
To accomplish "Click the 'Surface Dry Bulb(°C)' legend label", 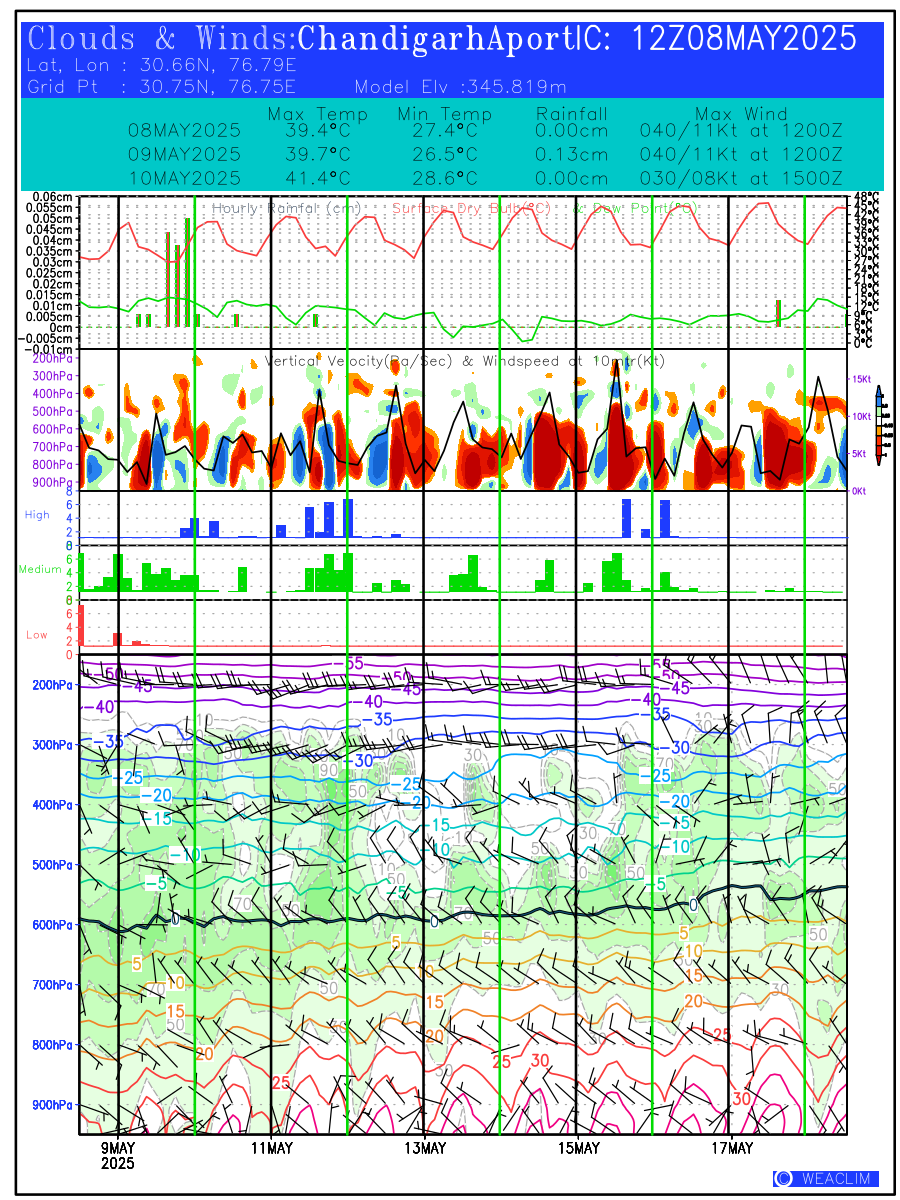I will (472, 208).
